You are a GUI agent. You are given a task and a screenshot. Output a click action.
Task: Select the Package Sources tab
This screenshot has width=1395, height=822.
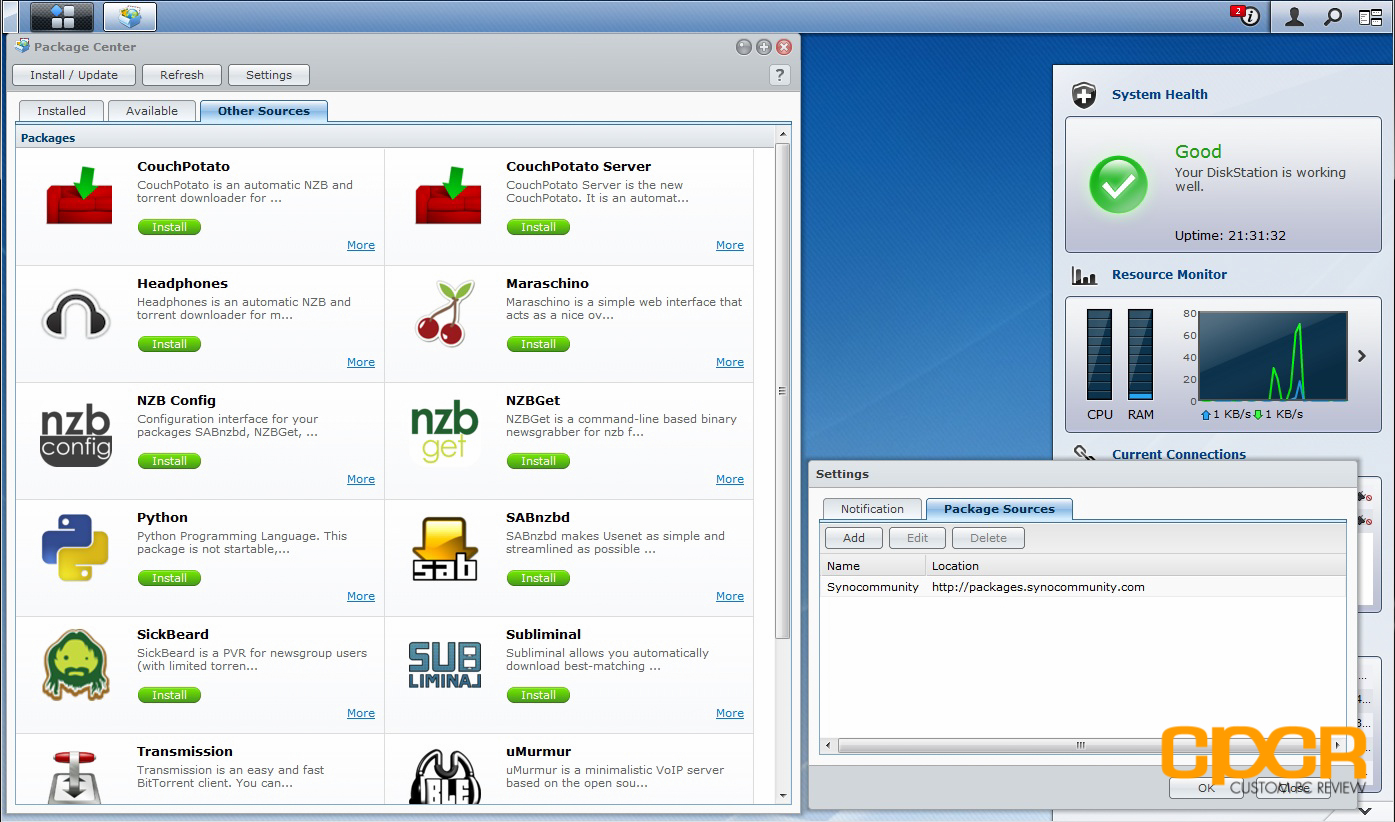[999, 509]
